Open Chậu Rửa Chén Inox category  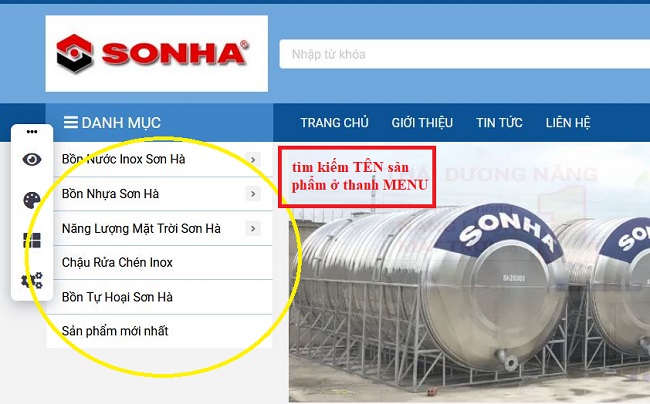[117, 262]
